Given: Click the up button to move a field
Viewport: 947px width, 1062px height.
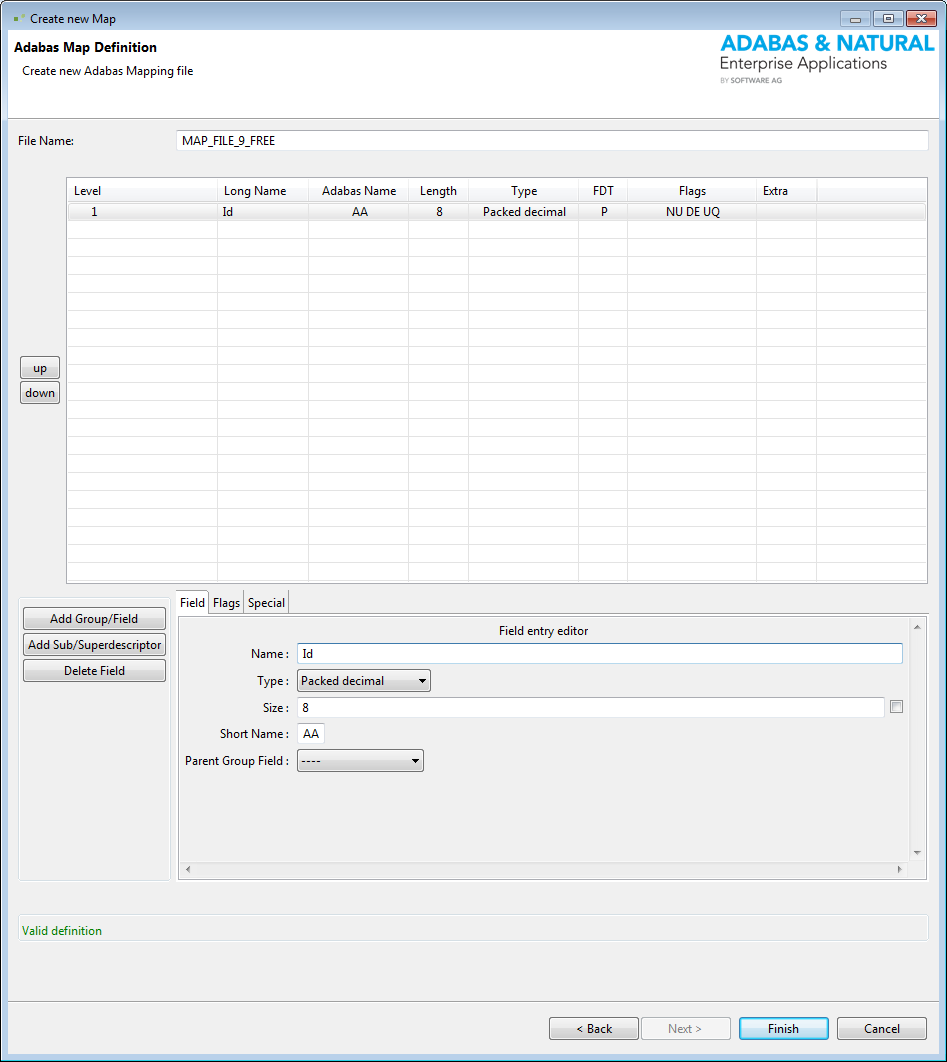Looking at the screenshot, I should pyautogui.click(x=39, y=367).
